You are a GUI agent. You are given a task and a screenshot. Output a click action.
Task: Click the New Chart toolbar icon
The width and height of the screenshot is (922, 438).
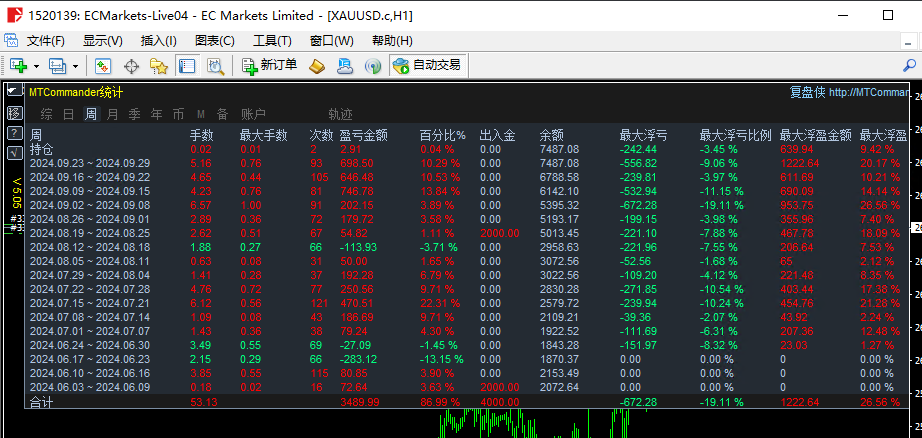click(x=19, y=66)
